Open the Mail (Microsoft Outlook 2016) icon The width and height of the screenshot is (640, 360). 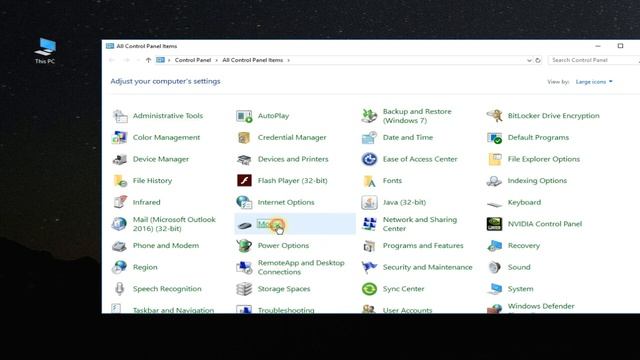[120, 224]
